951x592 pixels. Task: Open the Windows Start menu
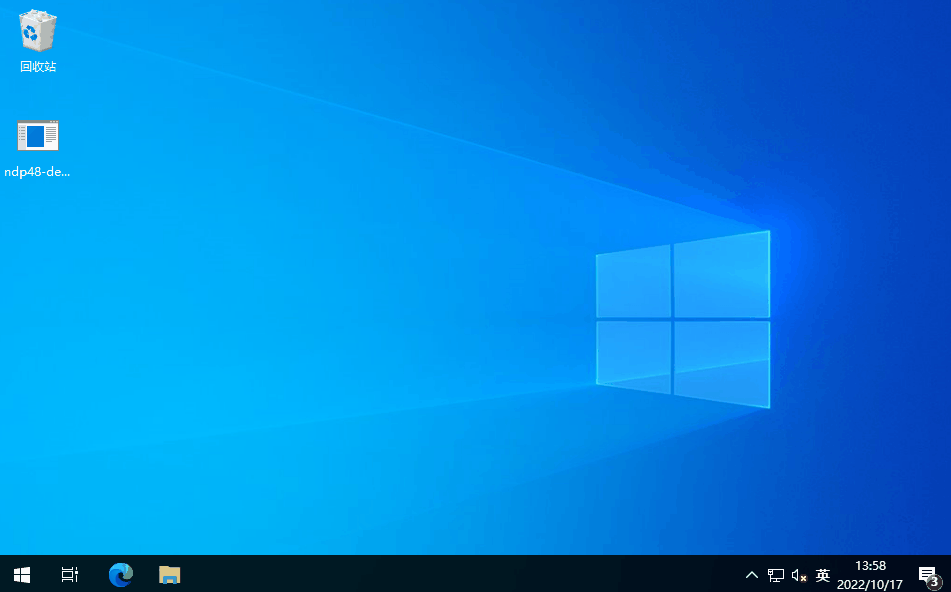[x=22, y=574]
